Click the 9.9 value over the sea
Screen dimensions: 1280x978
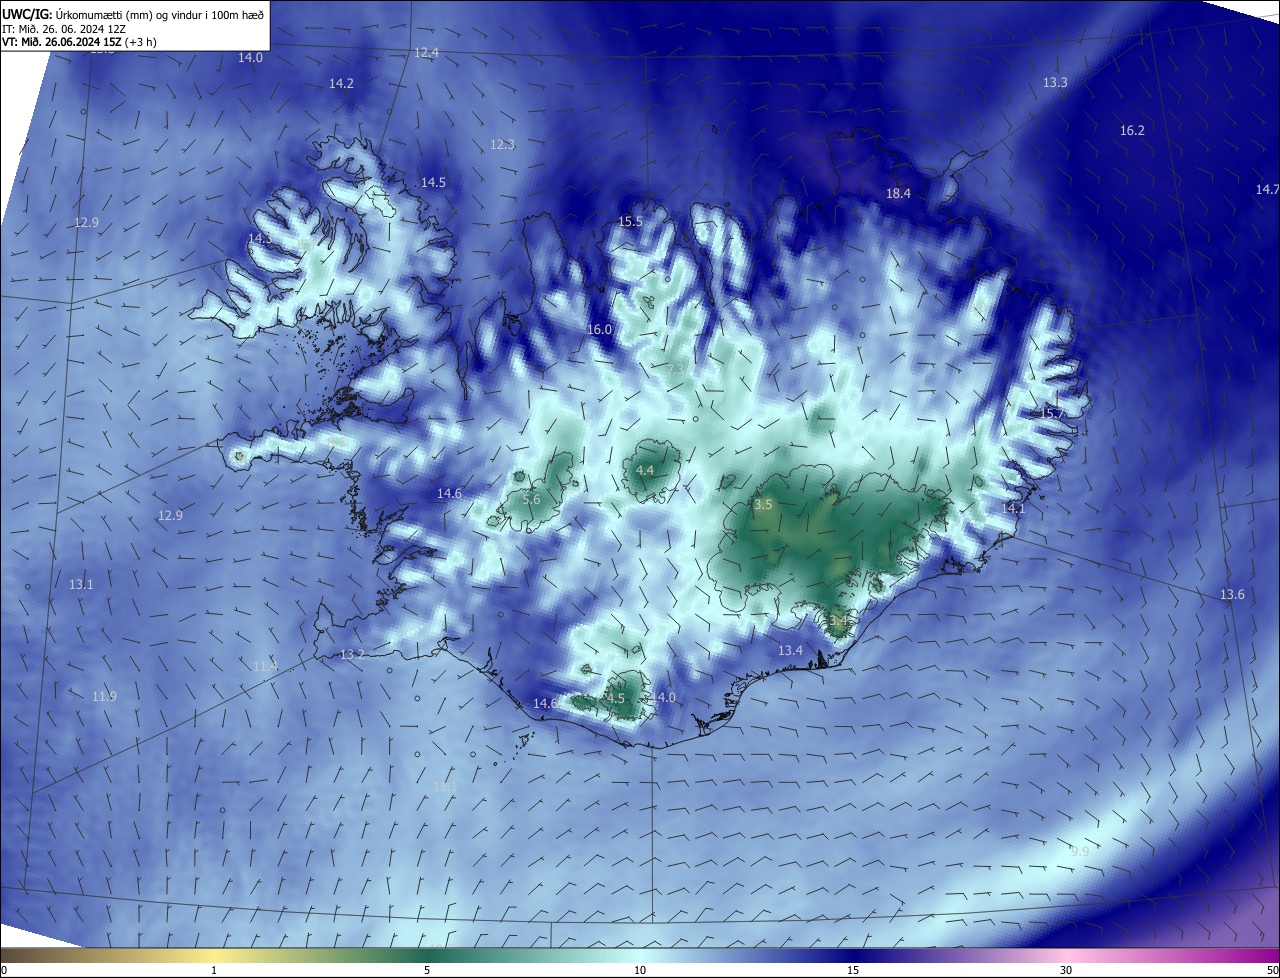[x=1079, y=851]
